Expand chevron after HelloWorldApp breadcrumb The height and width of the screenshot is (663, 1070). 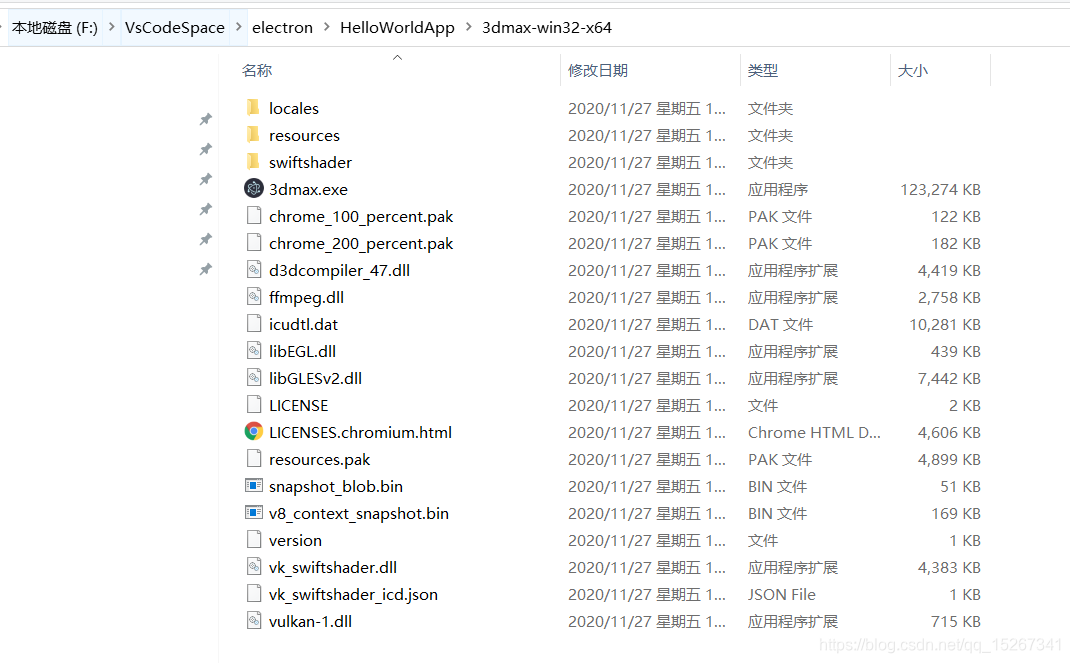tap(469, 27)
